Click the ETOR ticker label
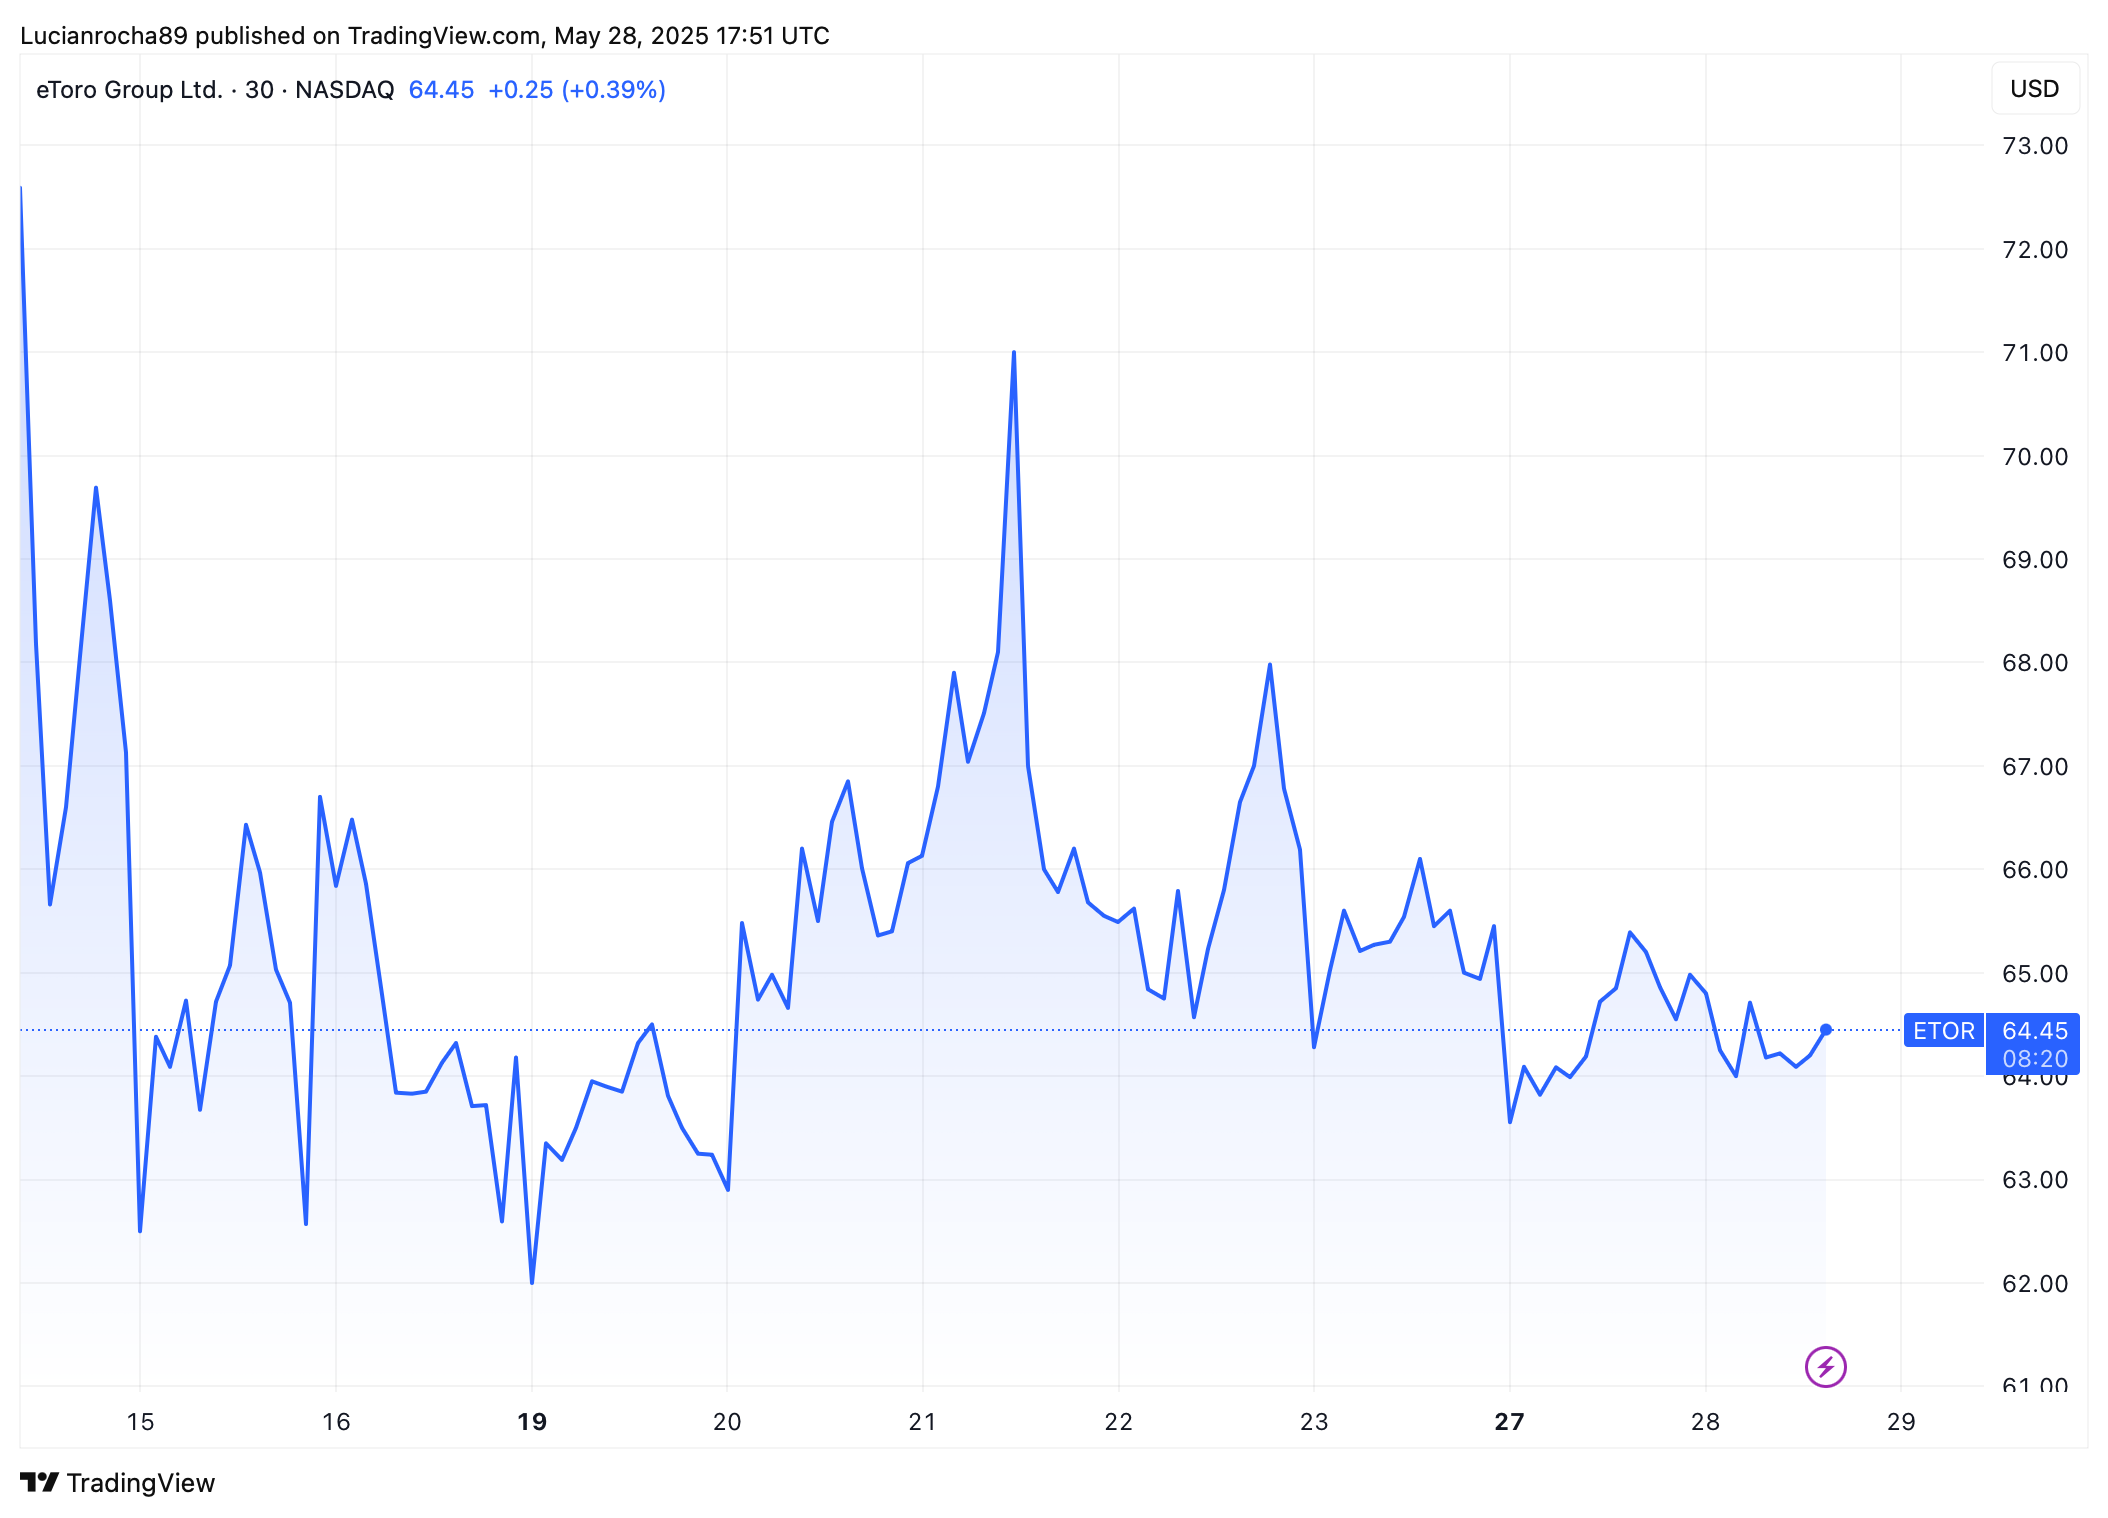Viewport: 2108px width, 1518px height. [x=1943, y=1031]
